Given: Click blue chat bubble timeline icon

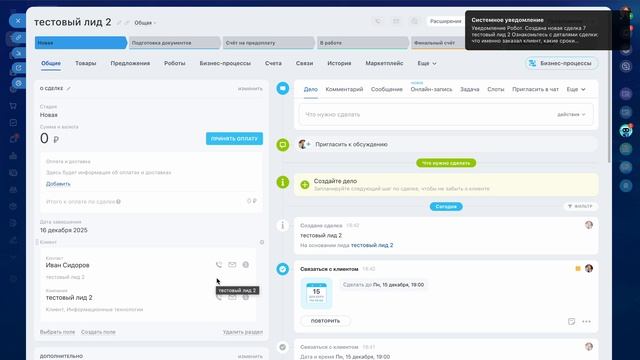Looking at the screenshot, I should (x=282, y=88).
